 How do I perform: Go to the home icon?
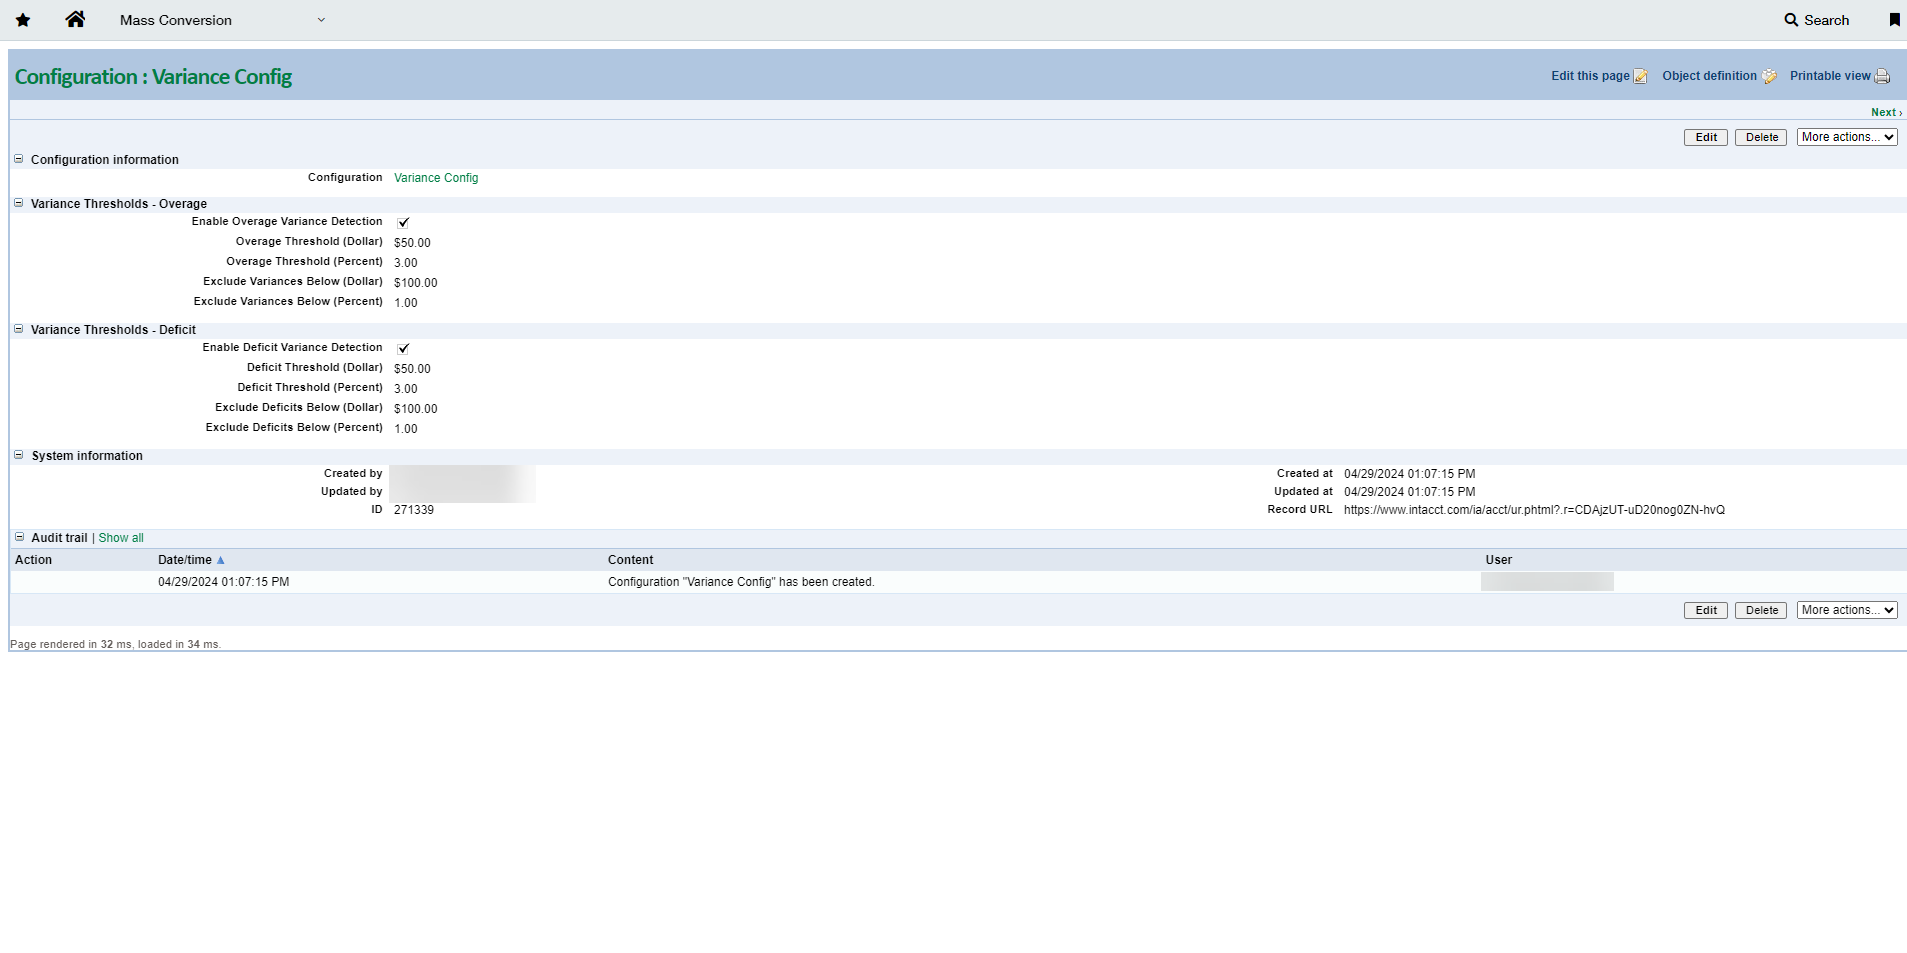point(75,19)
